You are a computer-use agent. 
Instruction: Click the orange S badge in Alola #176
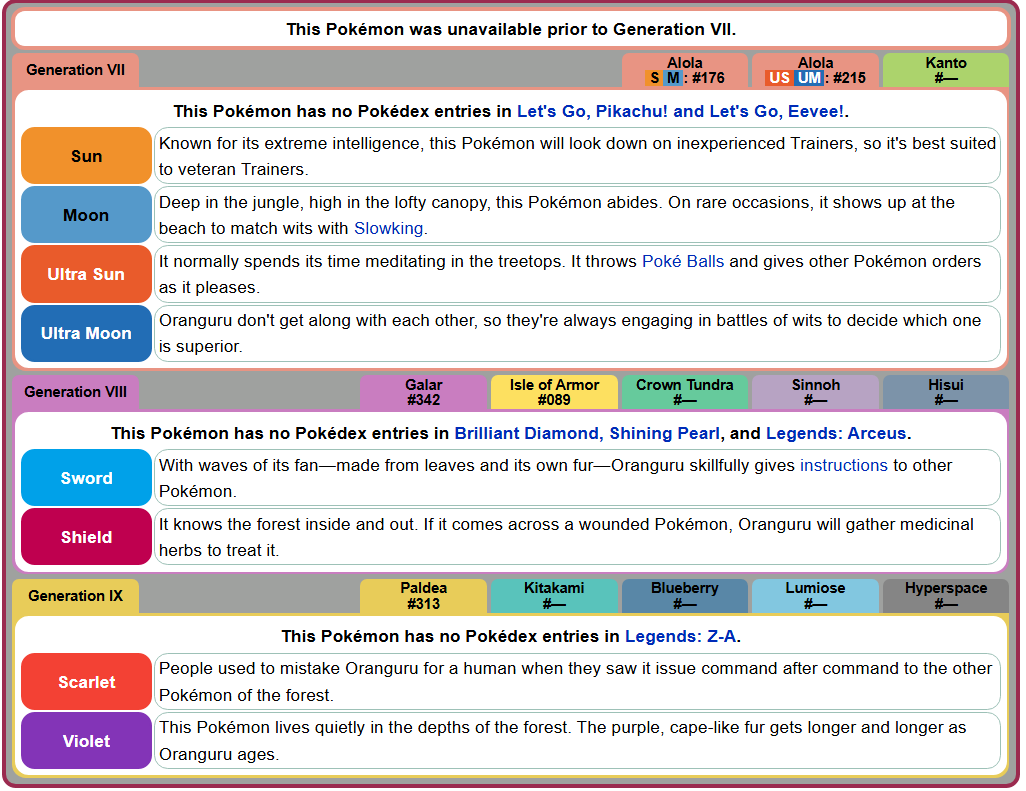pos(654,78)
